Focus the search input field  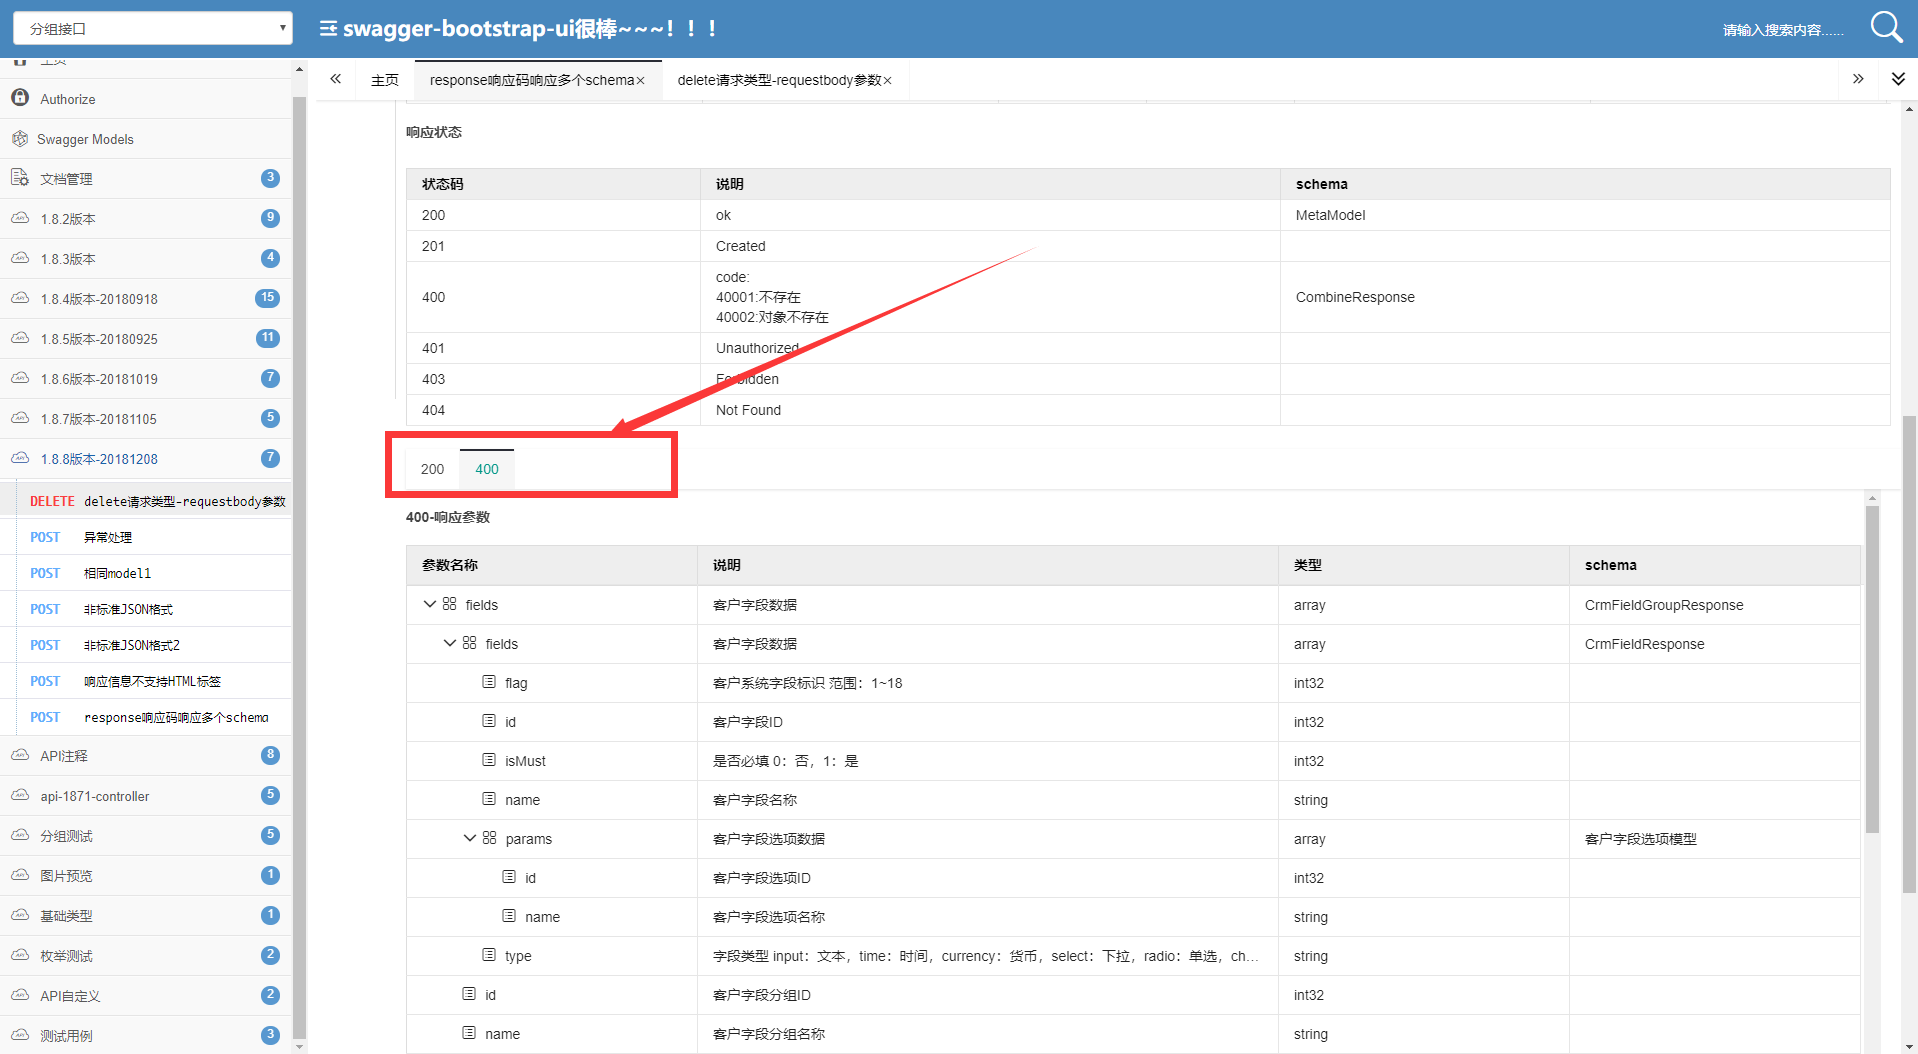[1784, 30]
